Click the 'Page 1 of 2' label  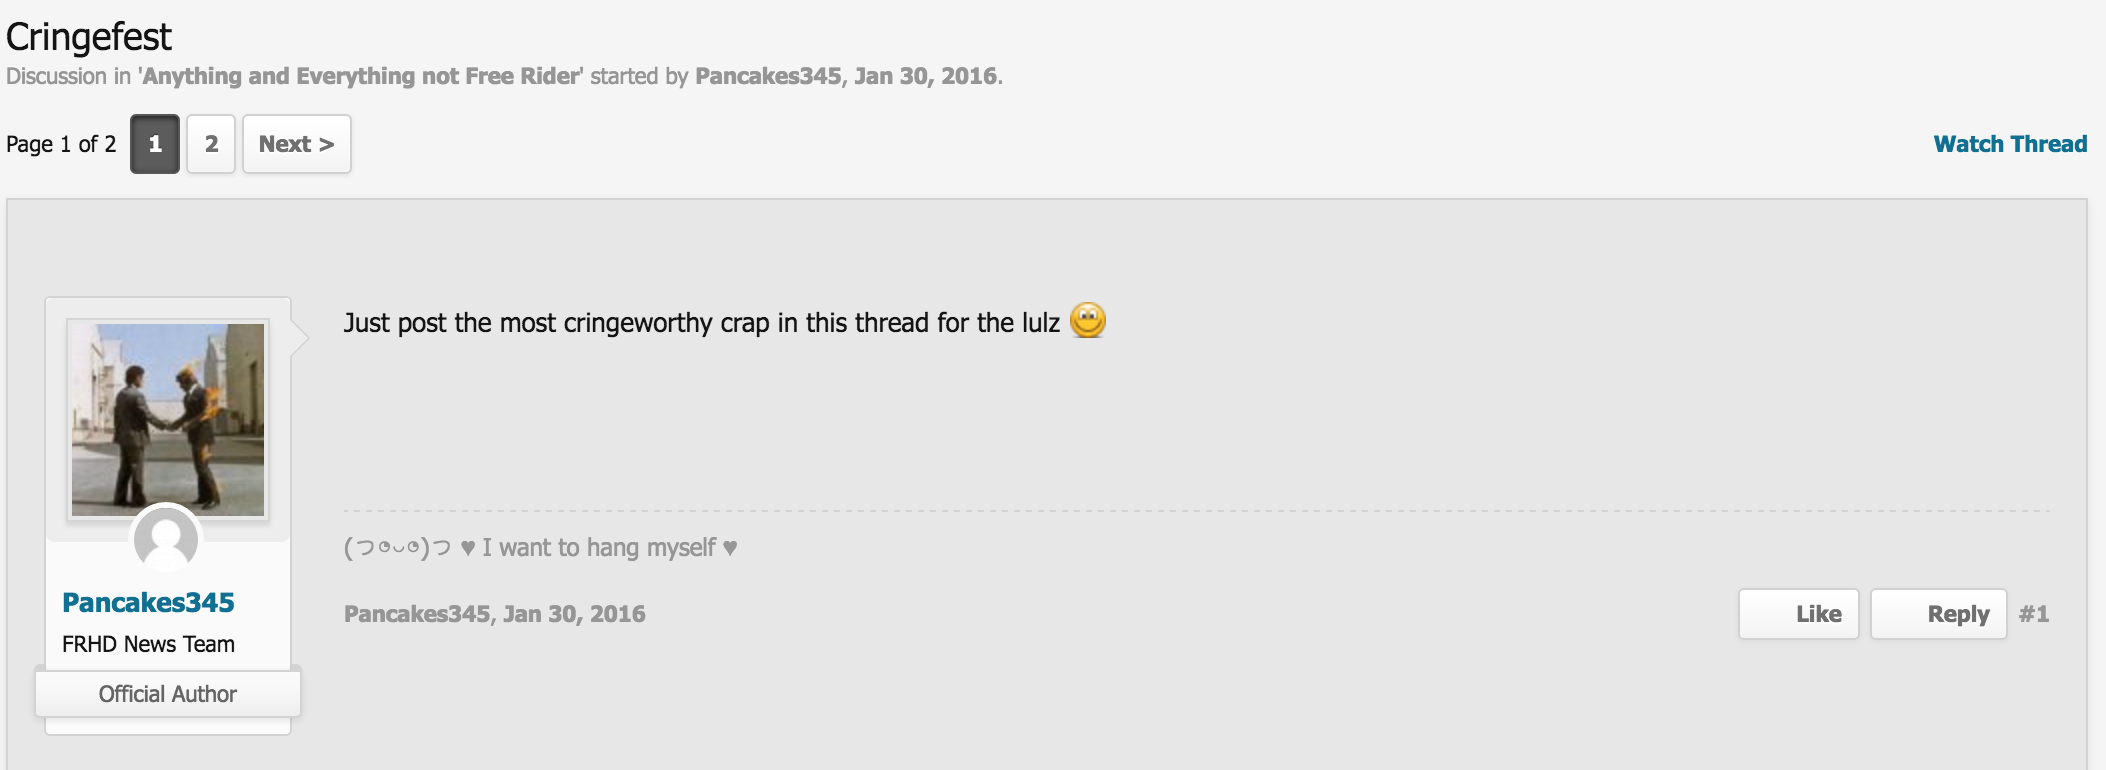pyautogui.click(x=61, y=144)
